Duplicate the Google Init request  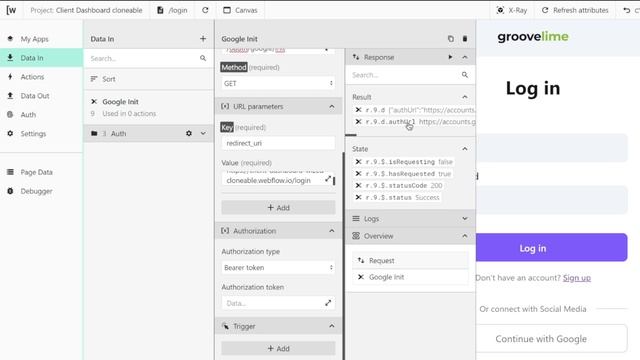pos(451,39)
